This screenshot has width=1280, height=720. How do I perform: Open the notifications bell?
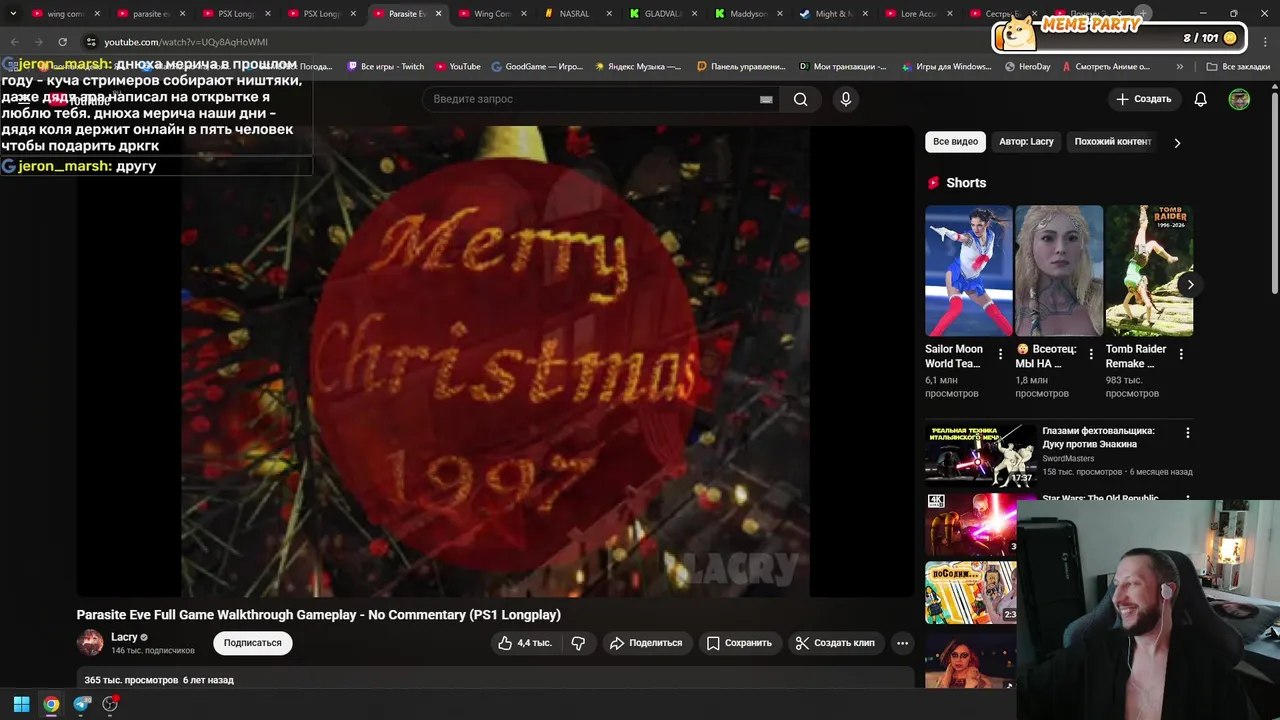pos(1200,99)
